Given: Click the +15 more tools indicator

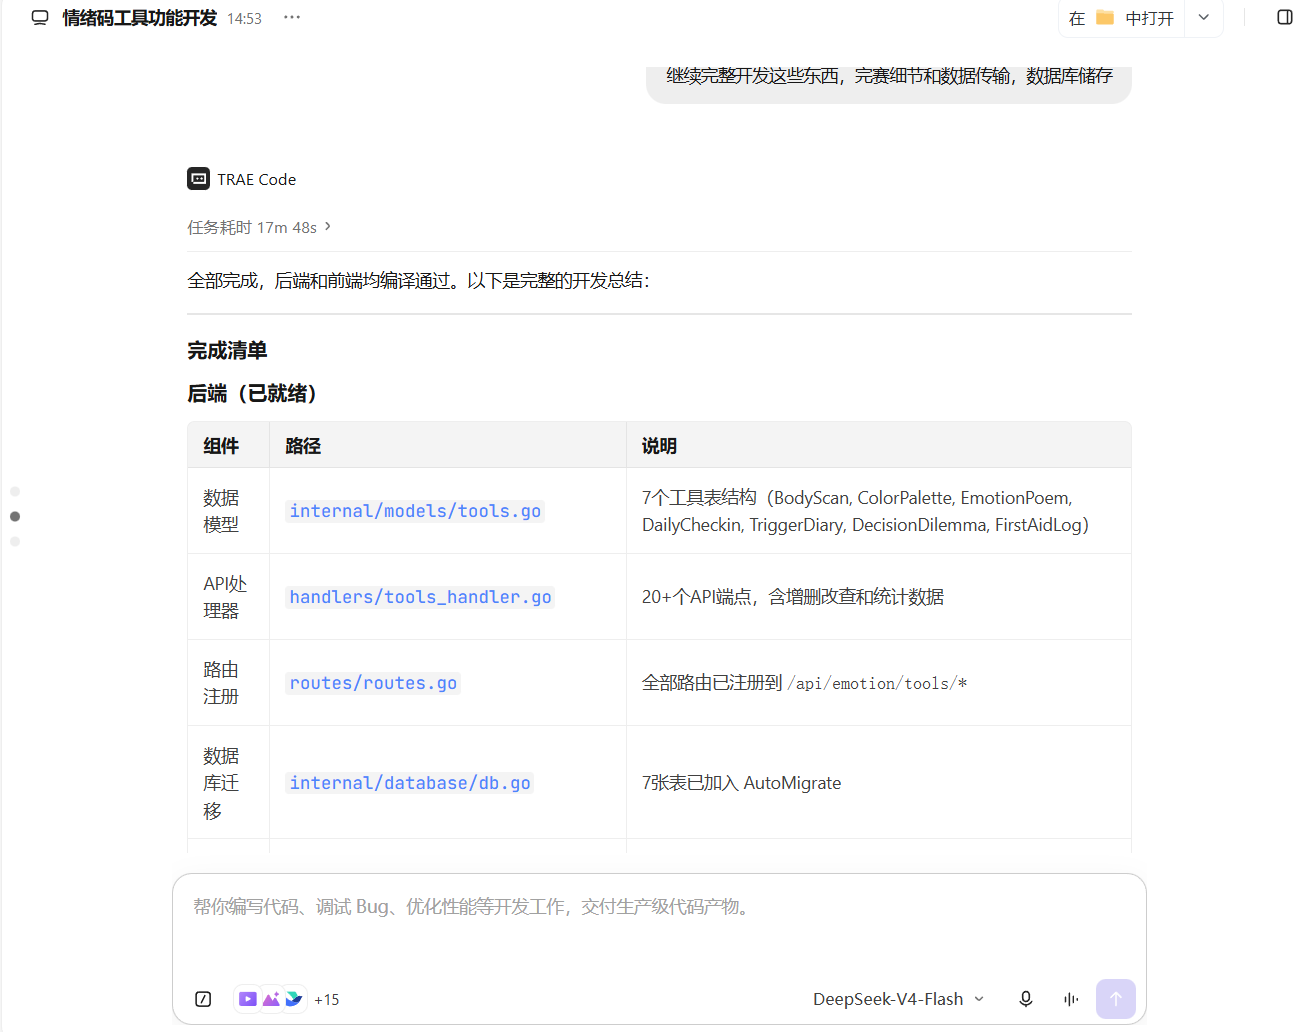Looking at the screenshot, I should [327, 1000].
